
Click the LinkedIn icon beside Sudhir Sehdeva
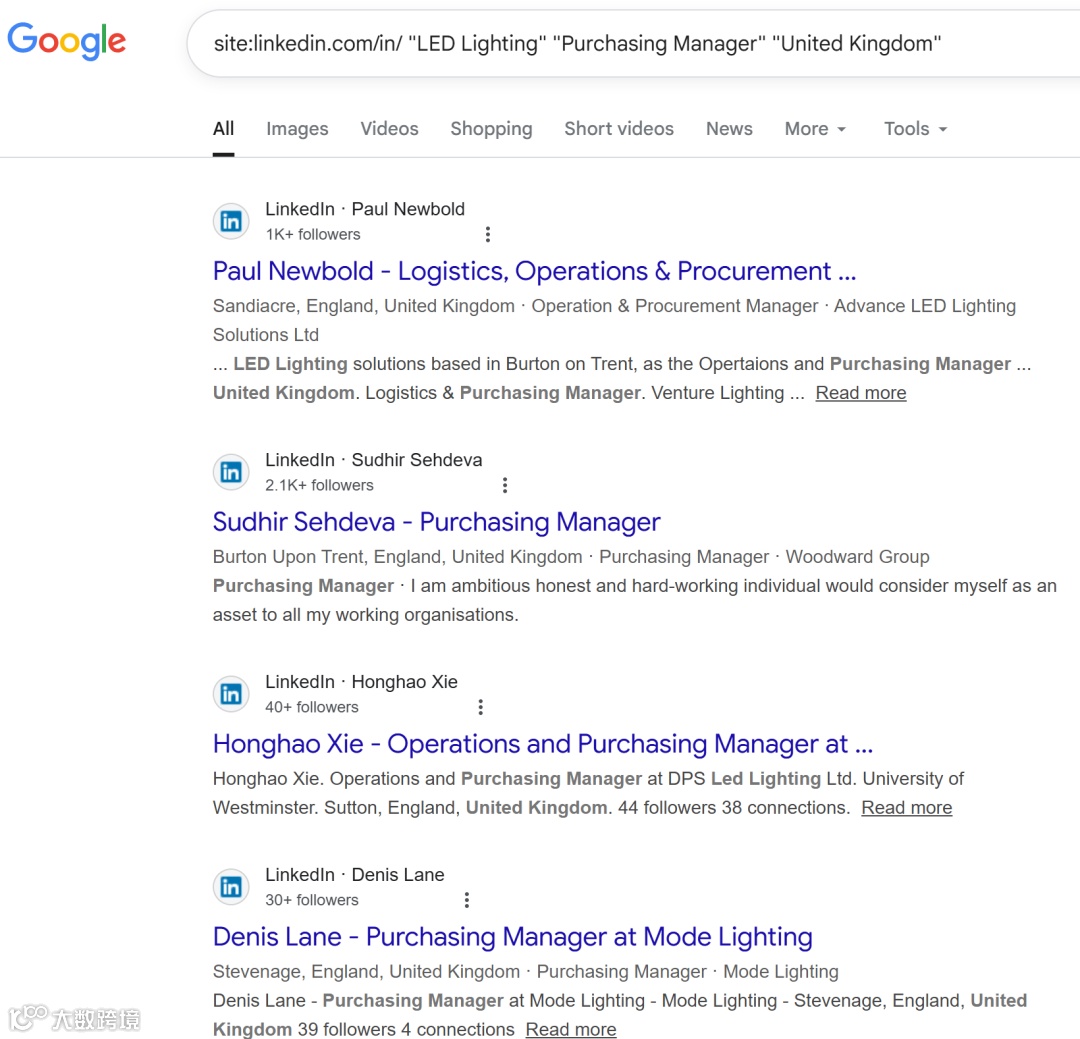coord(231,472)
